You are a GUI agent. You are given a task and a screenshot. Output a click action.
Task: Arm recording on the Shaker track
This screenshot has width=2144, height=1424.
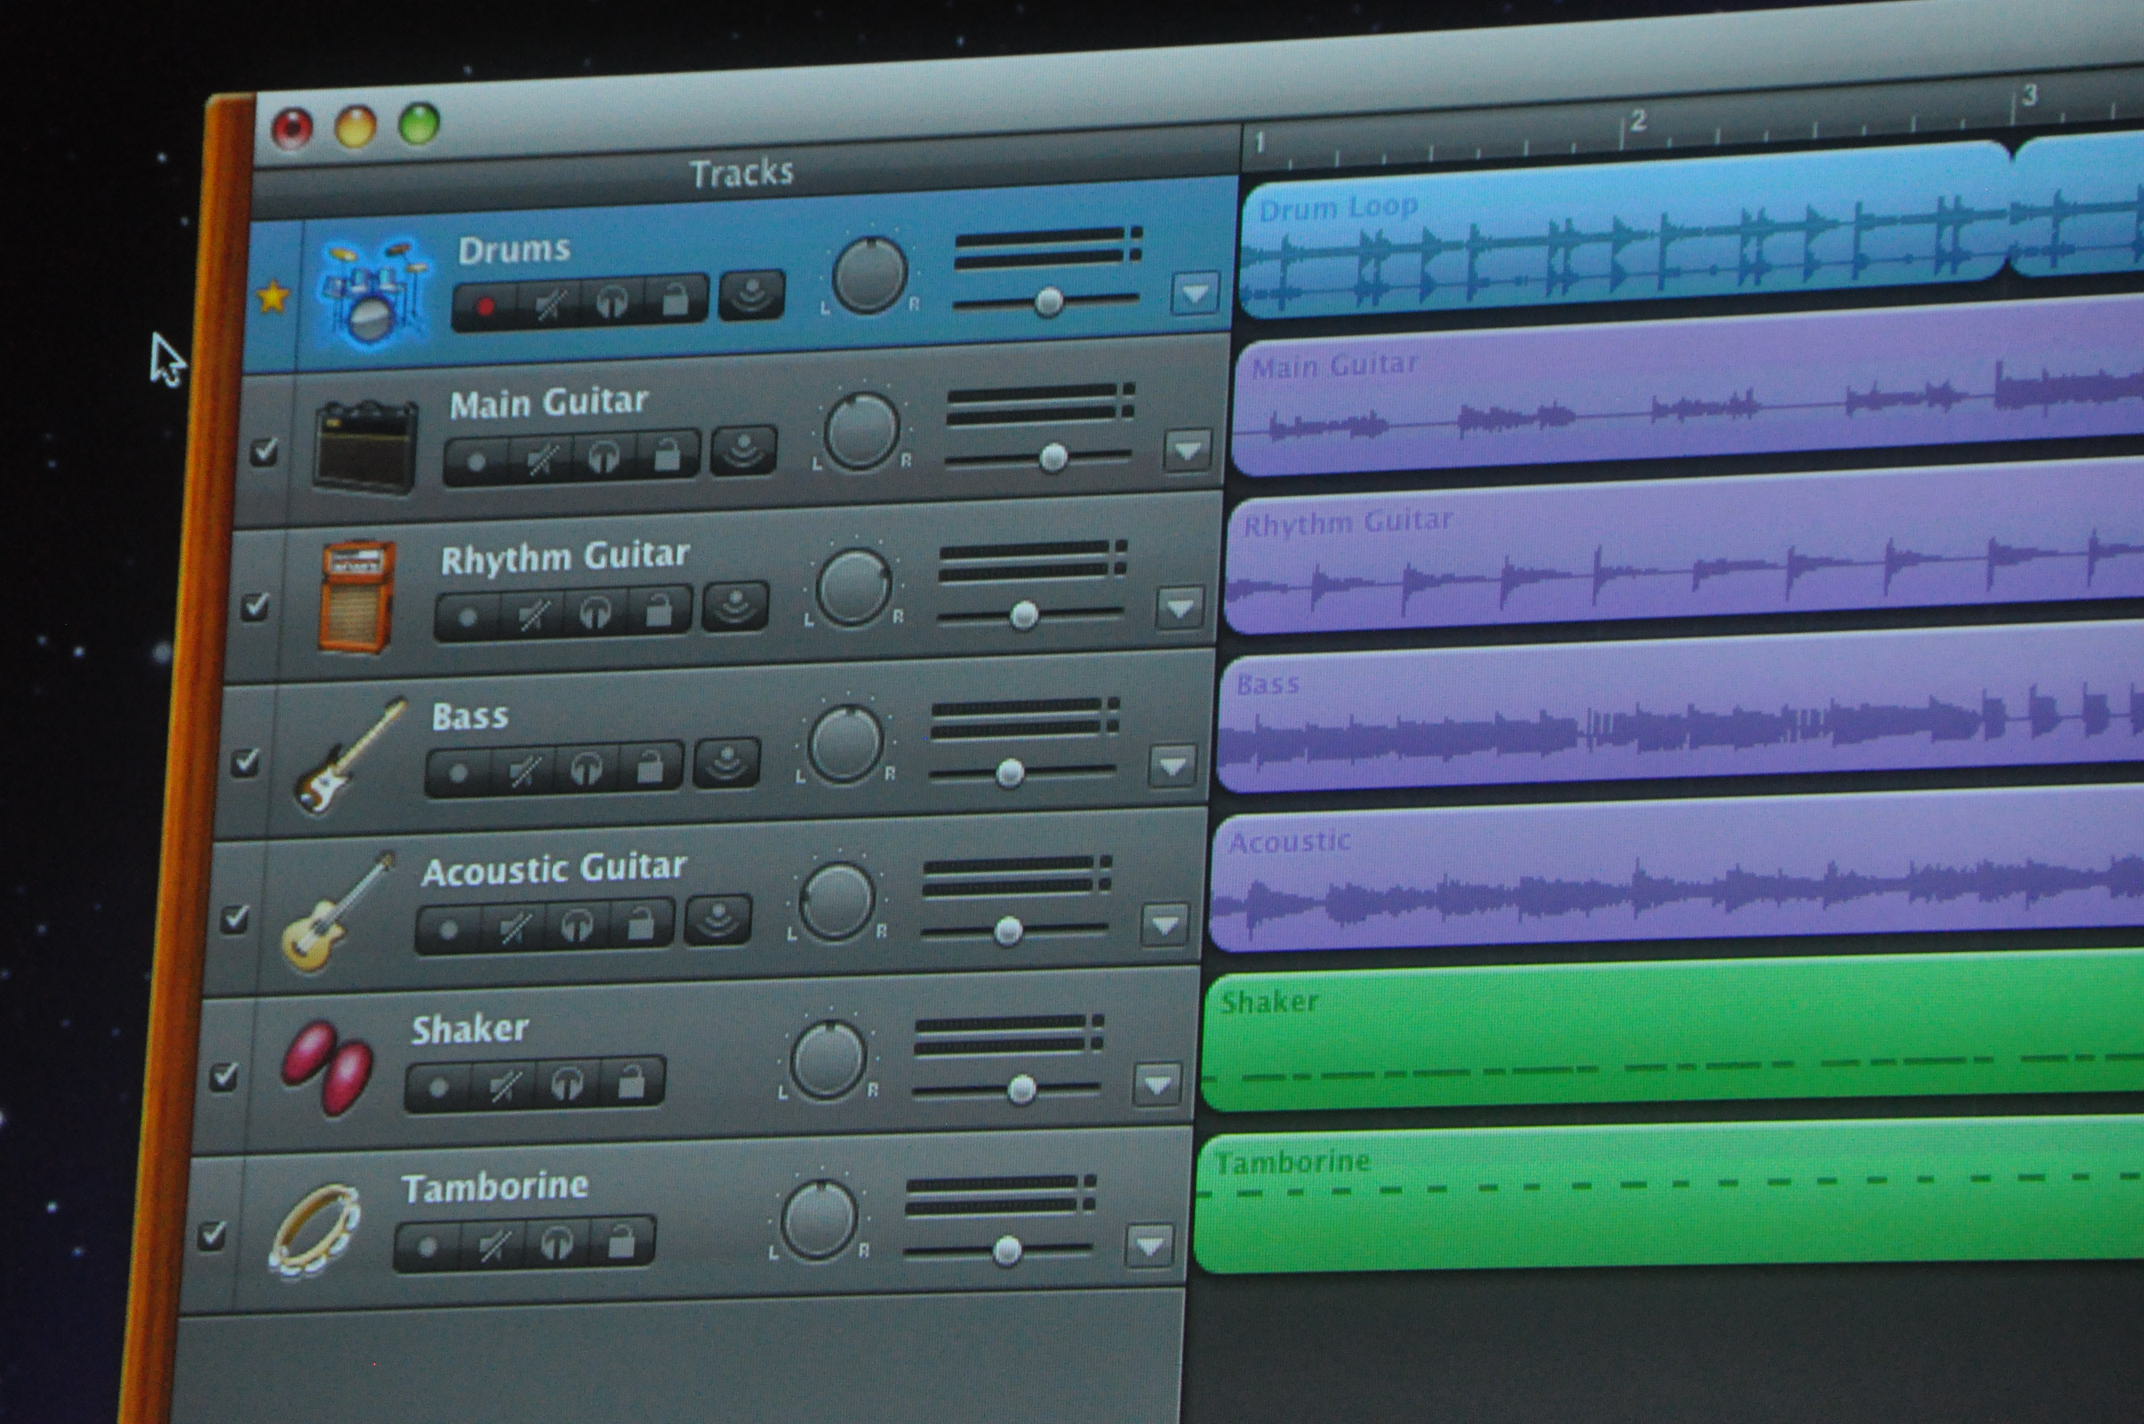439,1089
